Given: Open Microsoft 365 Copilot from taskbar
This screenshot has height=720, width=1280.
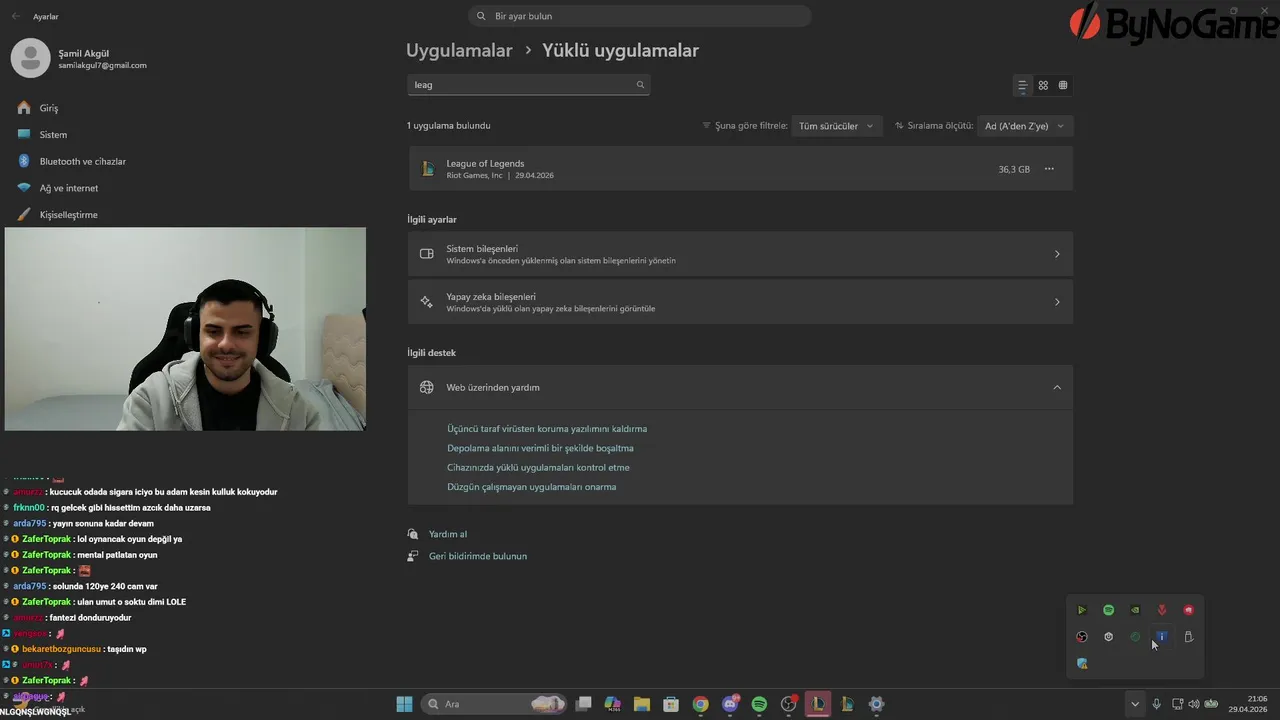Looking at the screenshot, I should click(613, 704).
